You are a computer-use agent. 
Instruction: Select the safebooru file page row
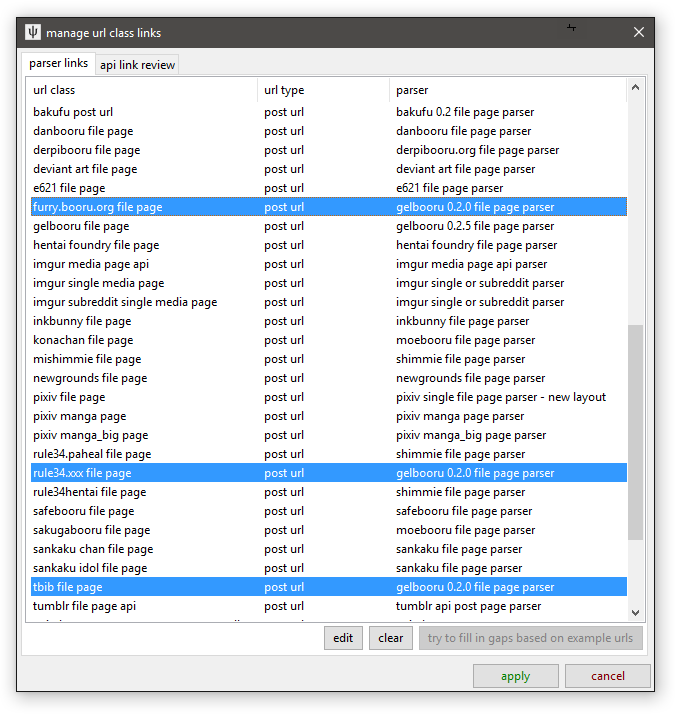329,511
